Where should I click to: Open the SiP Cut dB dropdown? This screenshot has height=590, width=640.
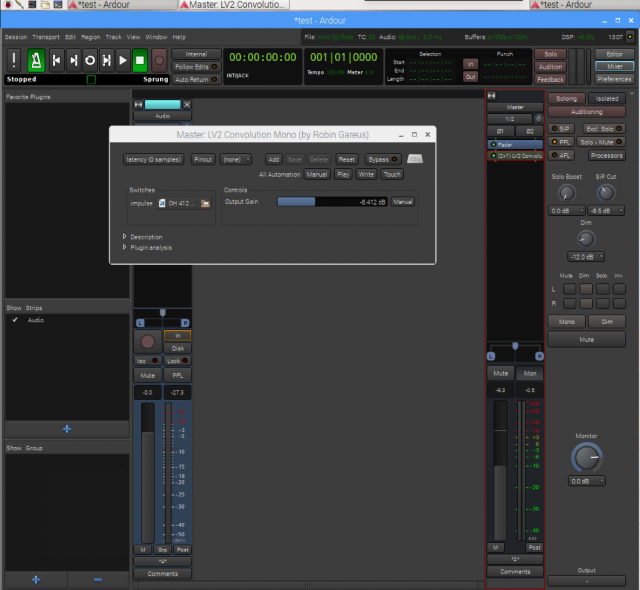coord(606,211)
